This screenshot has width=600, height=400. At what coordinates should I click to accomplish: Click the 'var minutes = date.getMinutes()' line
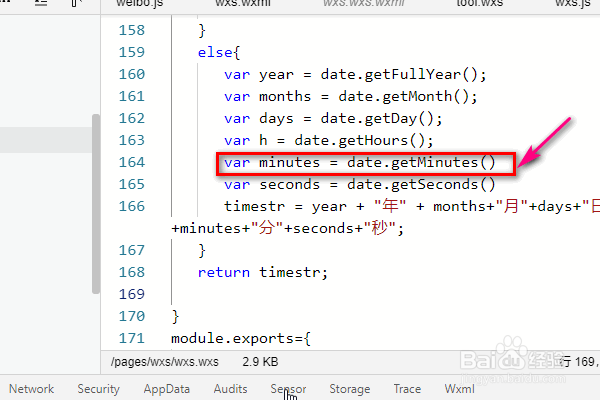[359, 163]
